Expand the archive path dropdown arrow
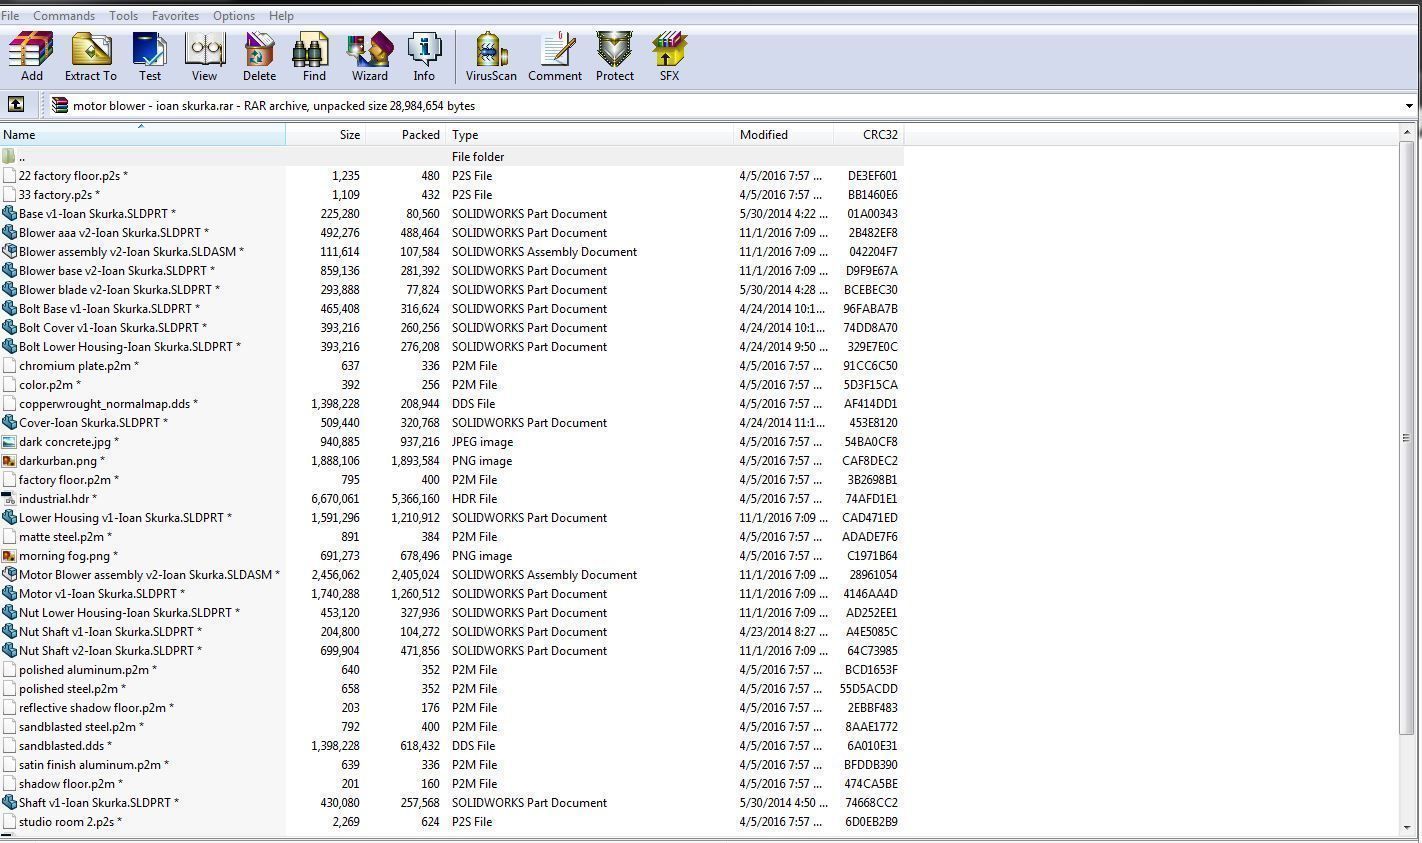The width and height of the screenshot is (1422, 843). coord(1409,105)
